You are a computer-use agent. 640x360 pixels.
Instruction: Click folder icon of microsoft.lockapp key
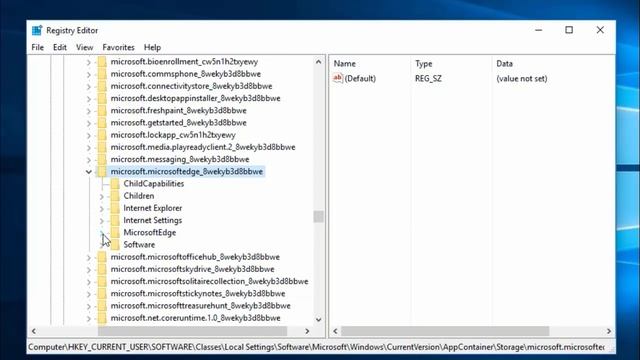pyautogui.click(x=102, y=135)
